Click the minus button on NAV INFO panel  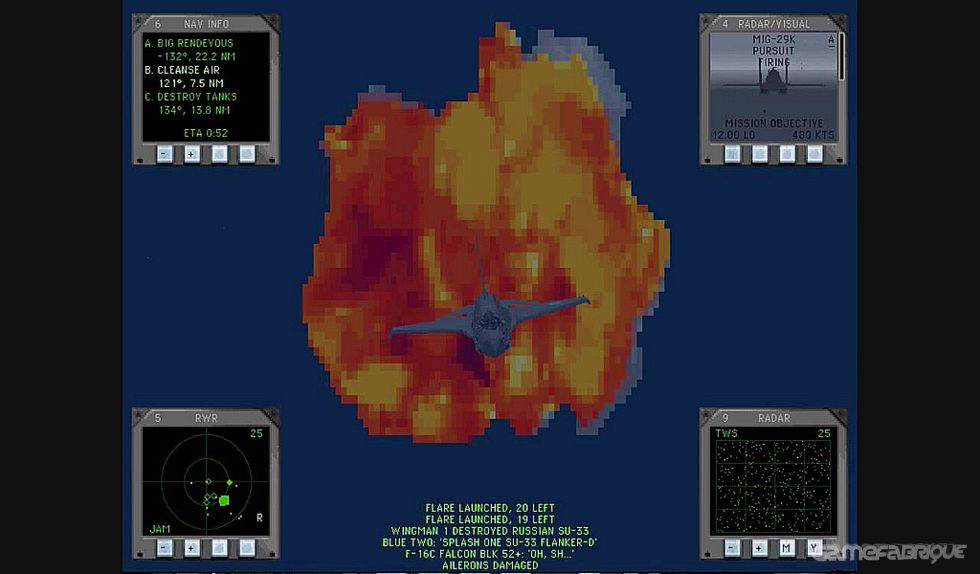click(164, 153)
